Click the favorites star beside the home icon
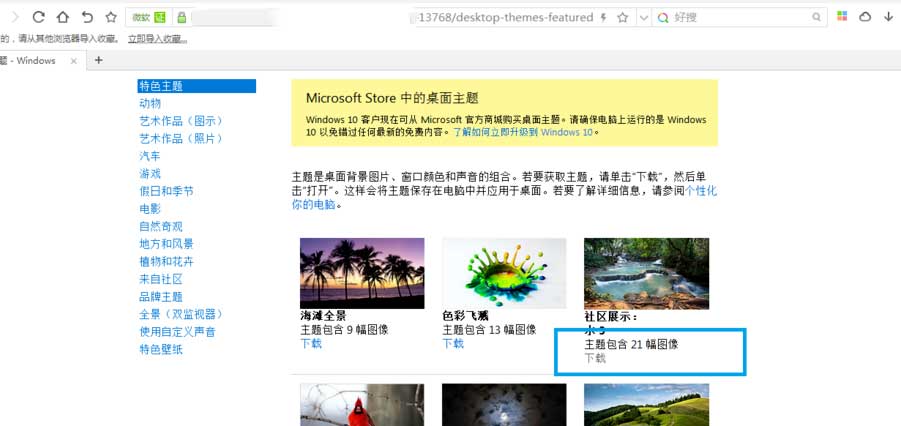901x426 pixels. click(111, 17)
